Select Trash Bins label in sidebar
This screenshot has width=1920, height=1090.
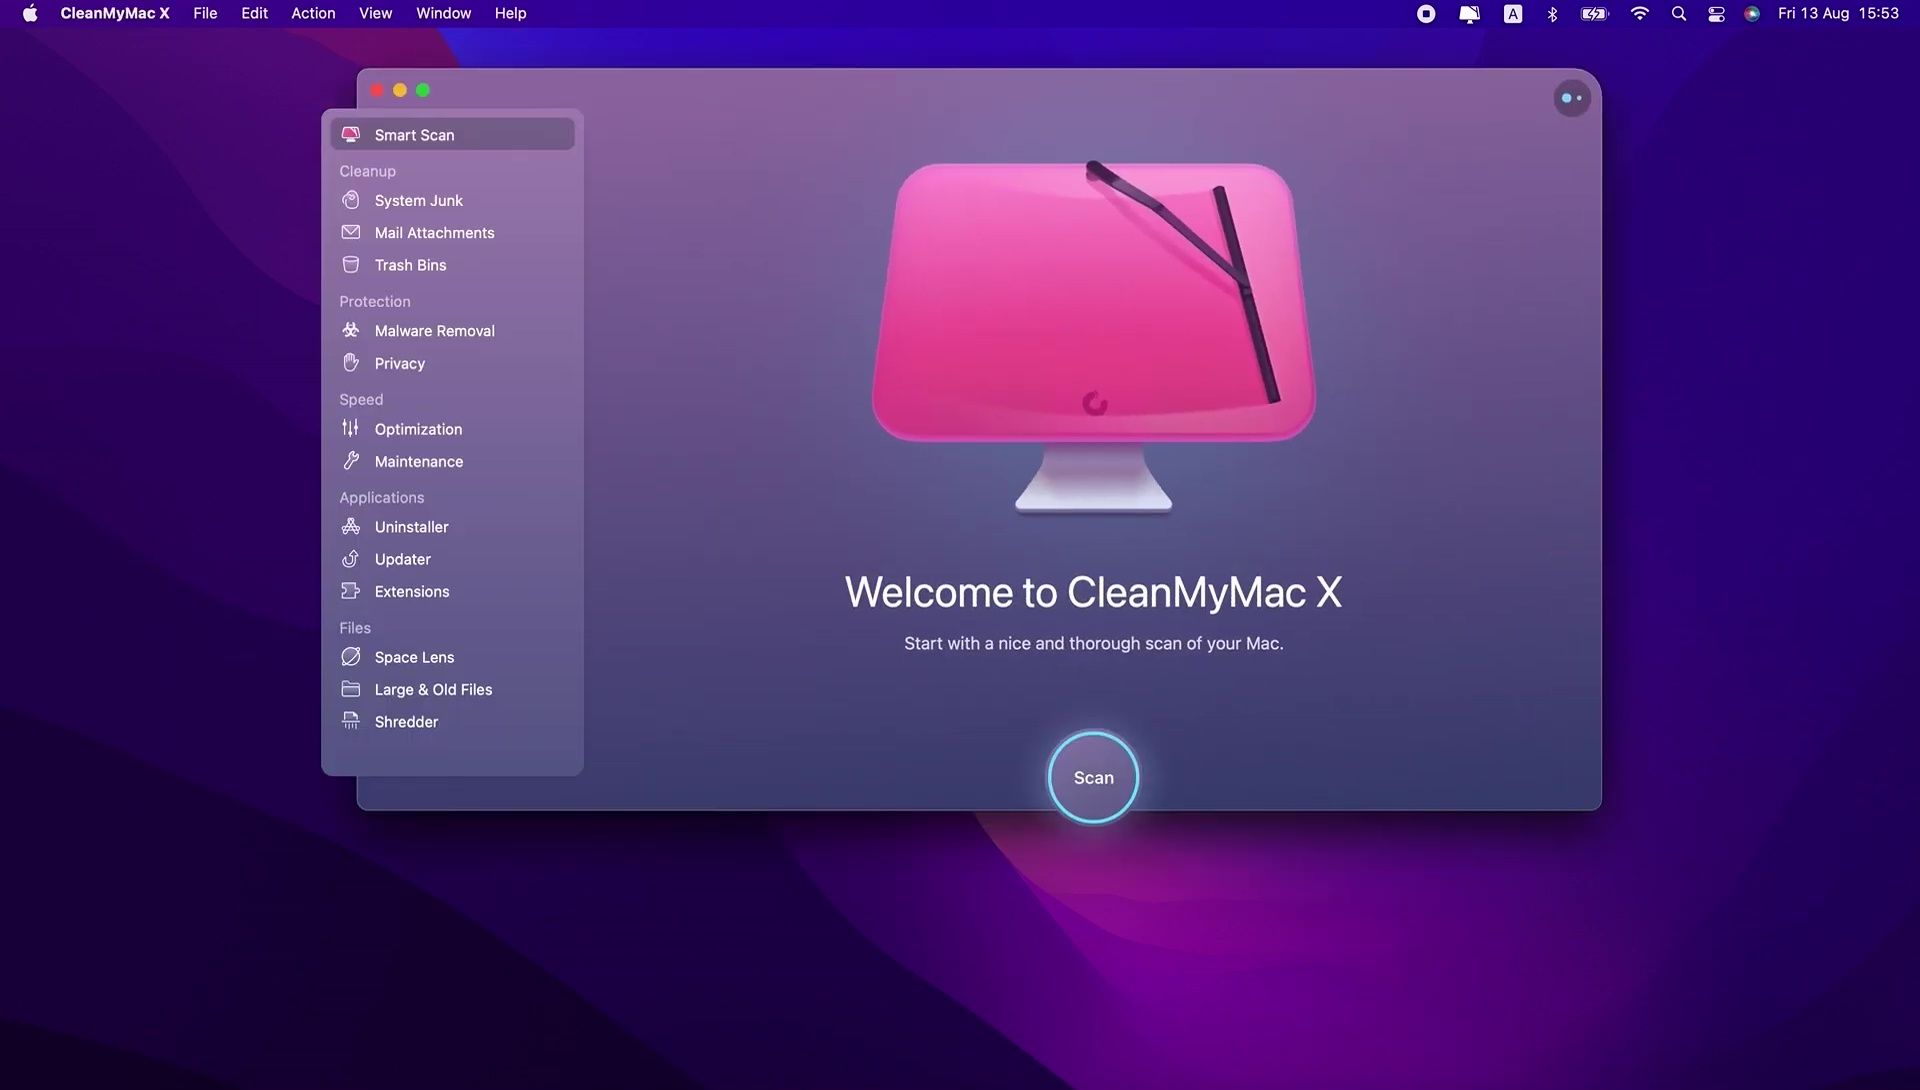point(410,265)
